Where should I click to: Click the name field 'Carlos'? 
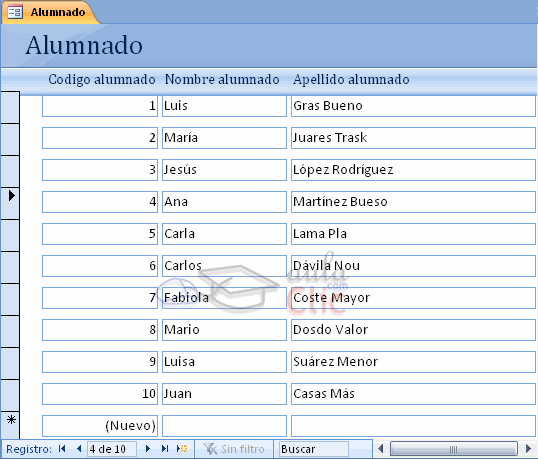point(224,266)
